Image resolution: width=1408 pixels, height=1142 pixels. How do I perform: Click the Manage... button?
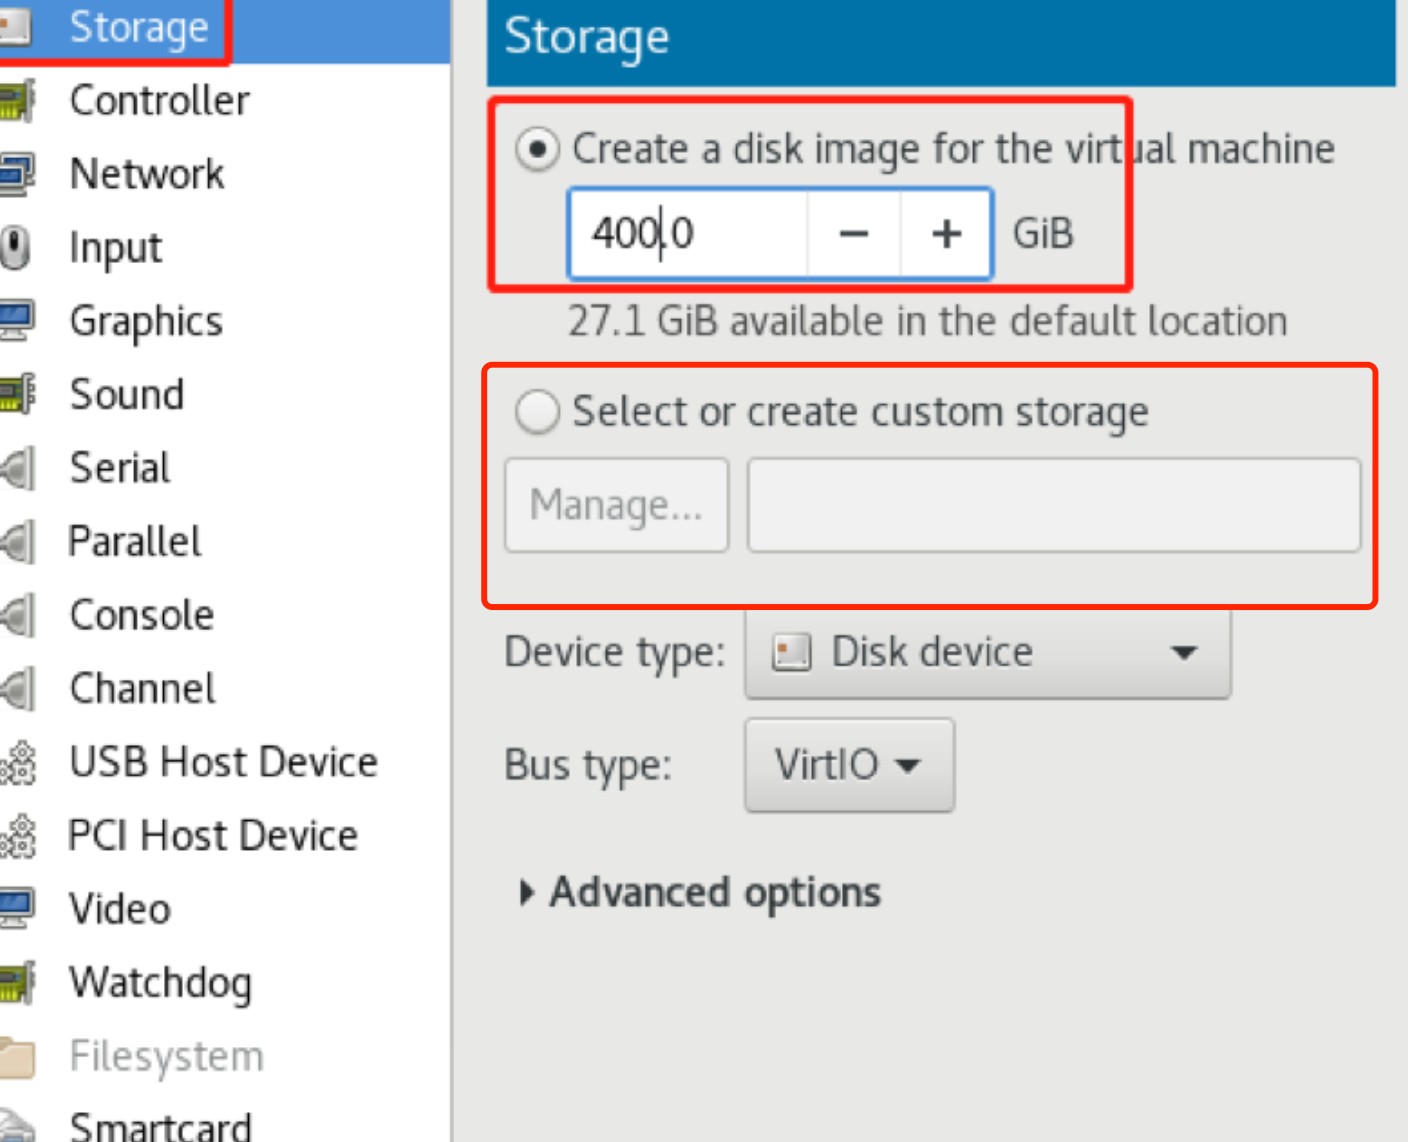(x=616, y=505)
